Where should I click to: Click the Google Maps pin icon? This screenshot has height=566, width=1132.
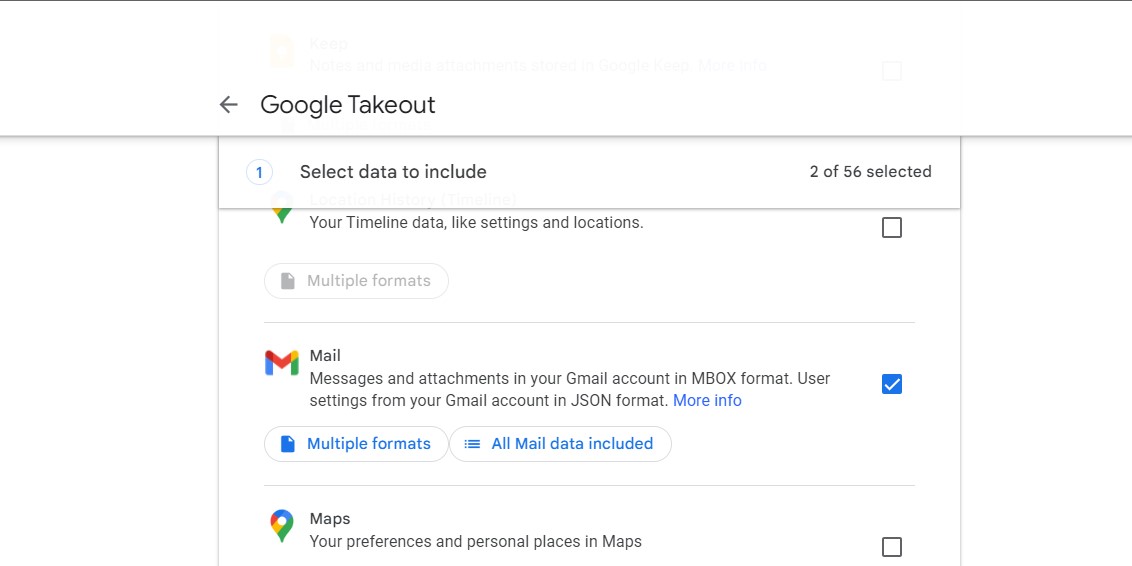click(282, 525)
